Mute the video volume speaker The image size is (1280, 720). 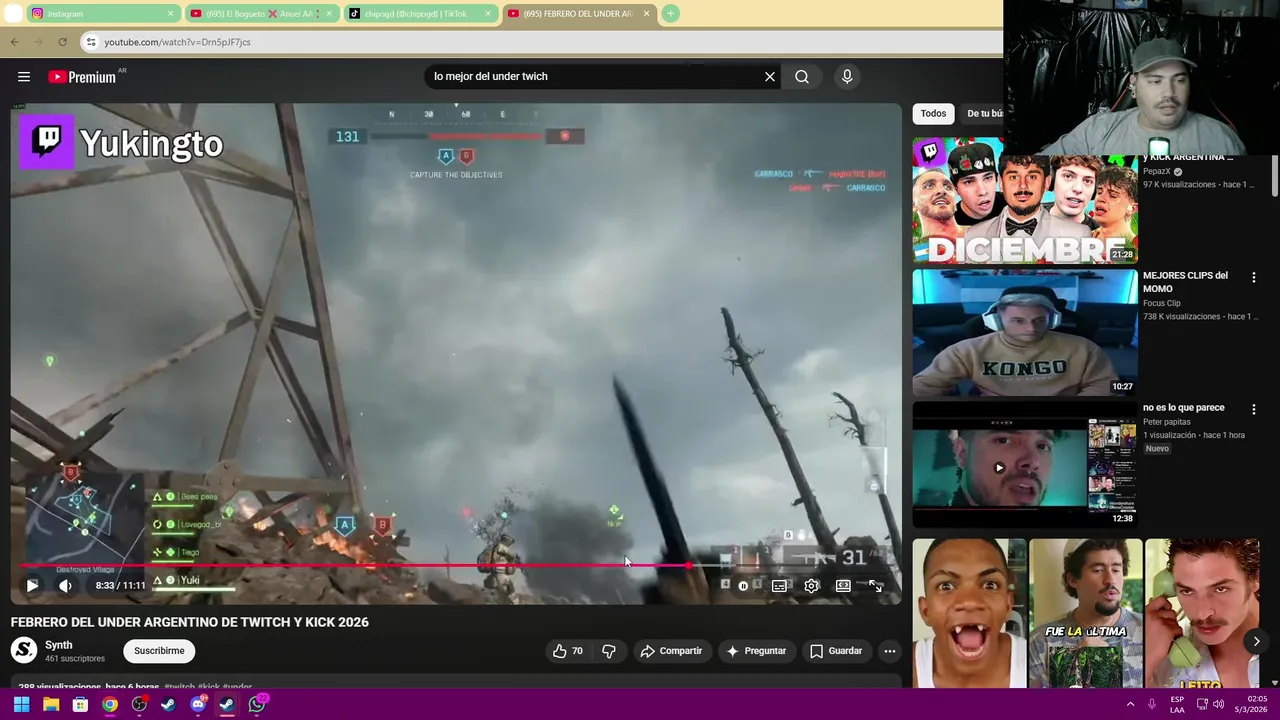pyautogui.click(x=65, y=586)
